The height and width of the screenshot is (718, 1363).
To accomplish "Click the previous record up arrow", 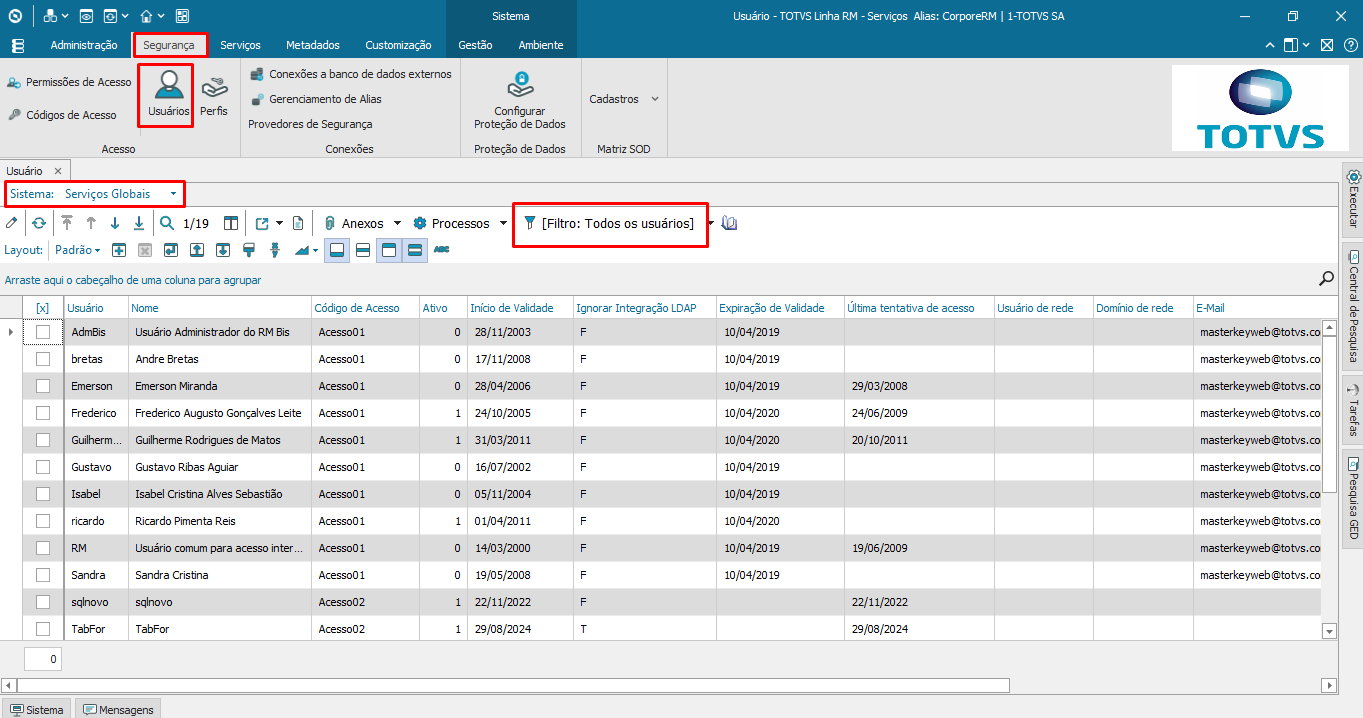I will click(91, 223).
